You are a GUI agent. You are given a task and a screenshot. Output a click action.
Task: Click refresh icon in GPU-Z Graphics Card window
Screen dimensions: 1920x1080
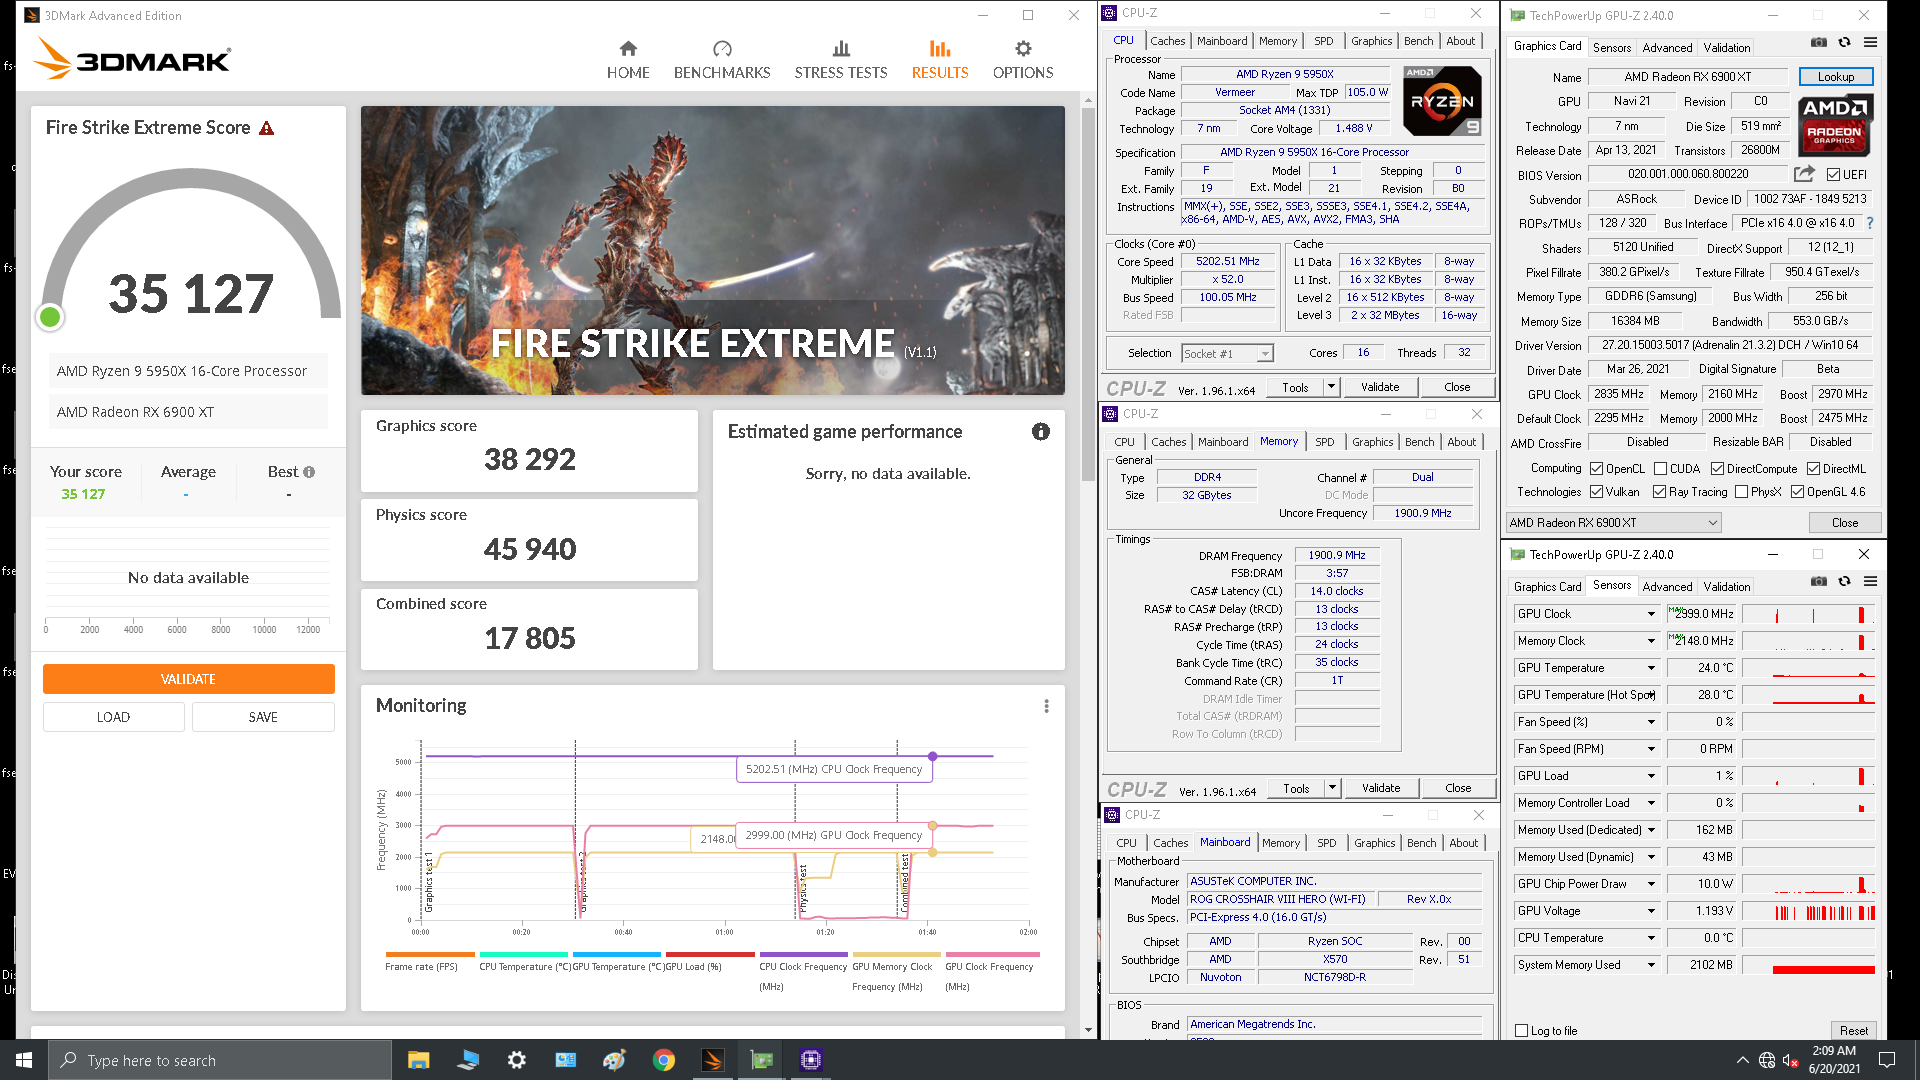tap(1845, 43)
